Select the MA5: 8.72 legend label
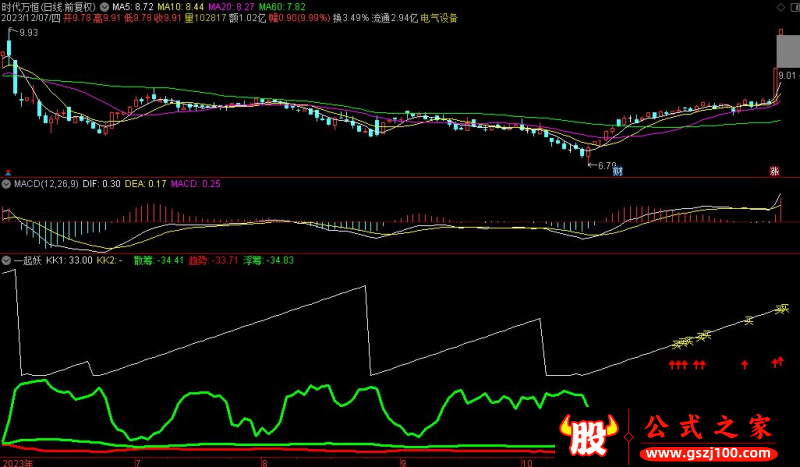 (x=133, y=6)
